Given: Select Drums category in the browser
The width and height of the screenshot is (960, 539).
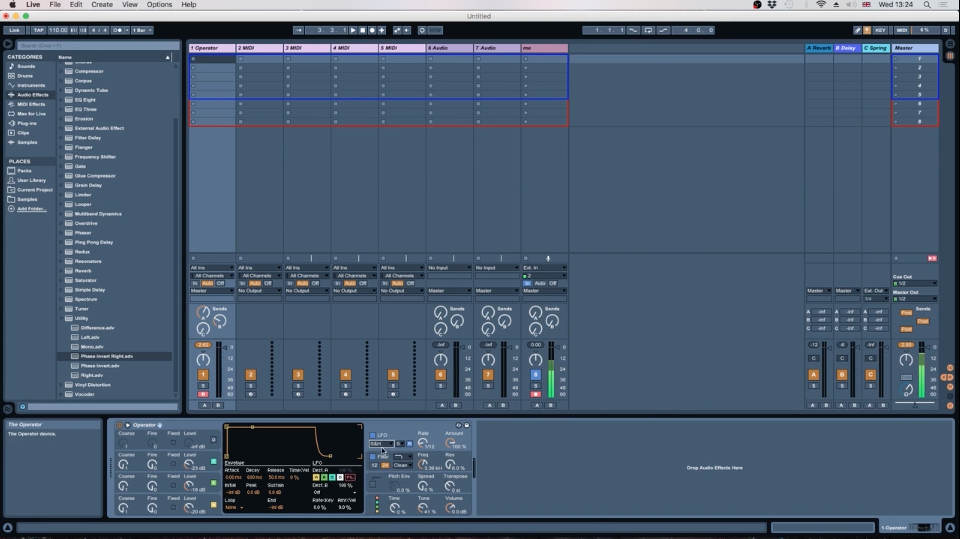Looking at the screenshot, I should coord(24,76).
